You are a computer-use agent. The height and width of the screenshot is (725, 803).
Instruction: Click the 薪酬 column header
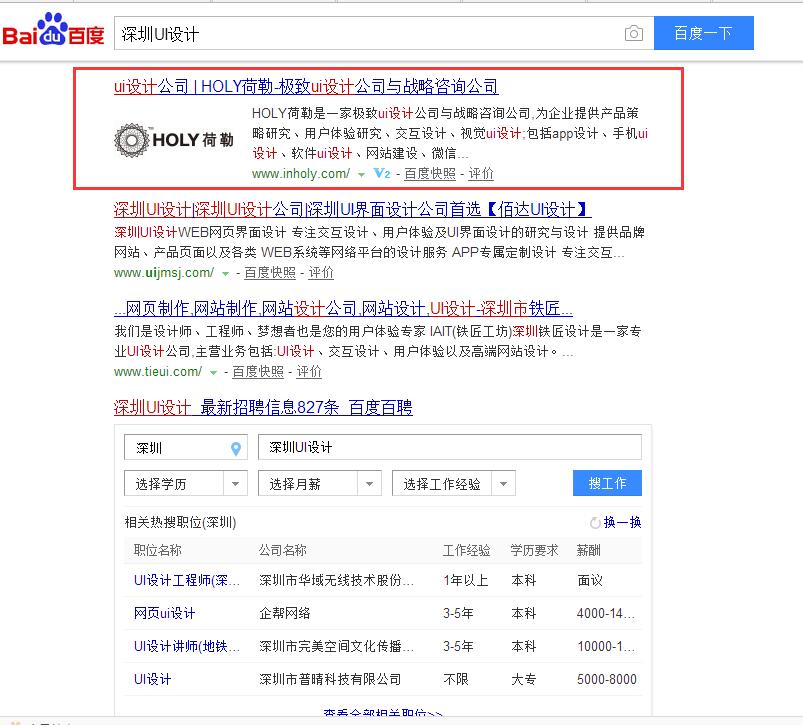[588, 550]
